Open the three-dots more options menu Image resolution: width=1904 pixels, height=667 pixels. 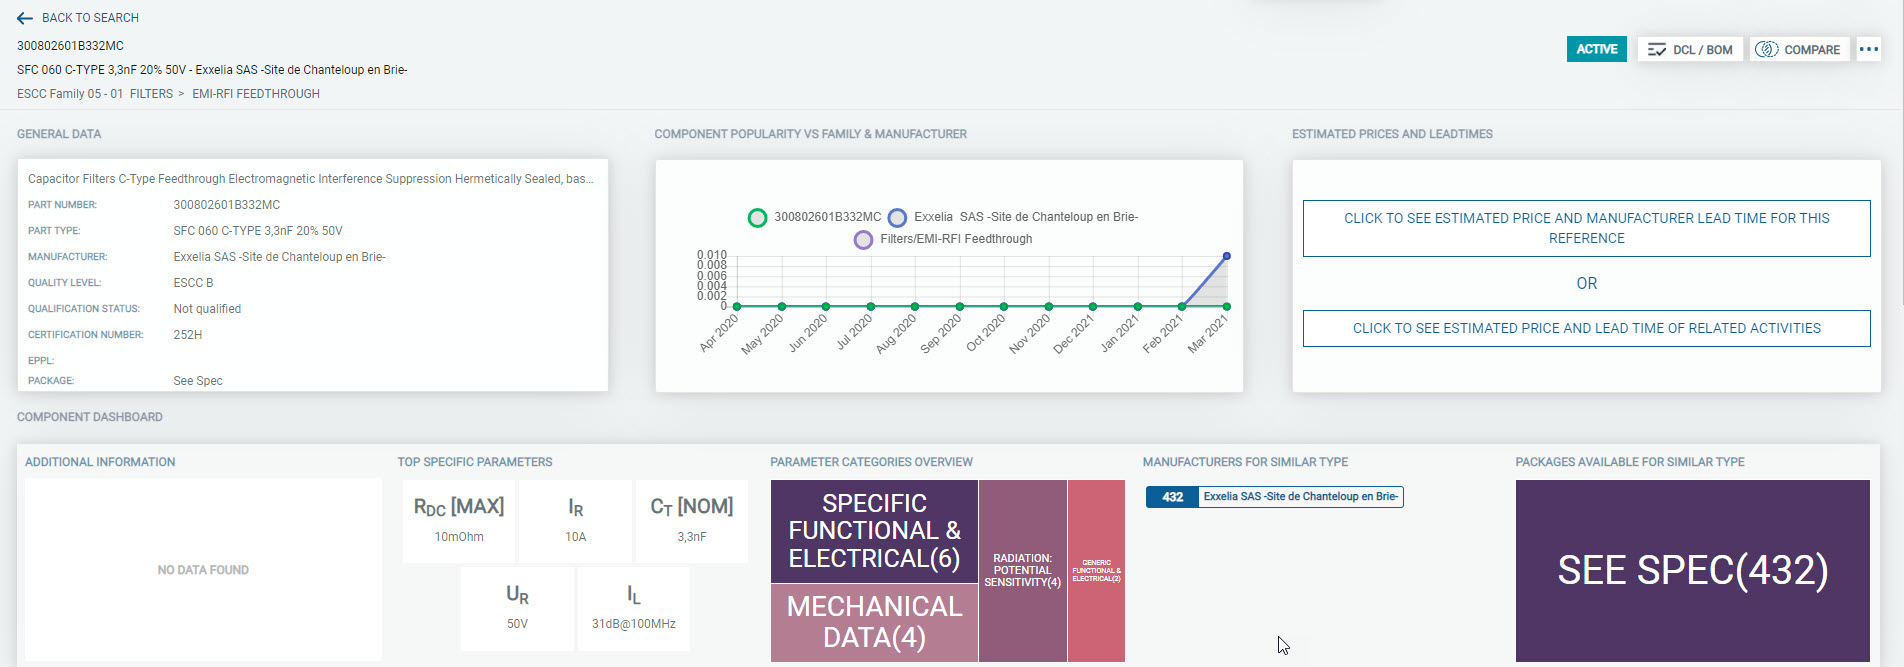click(x=1868, y=49)
